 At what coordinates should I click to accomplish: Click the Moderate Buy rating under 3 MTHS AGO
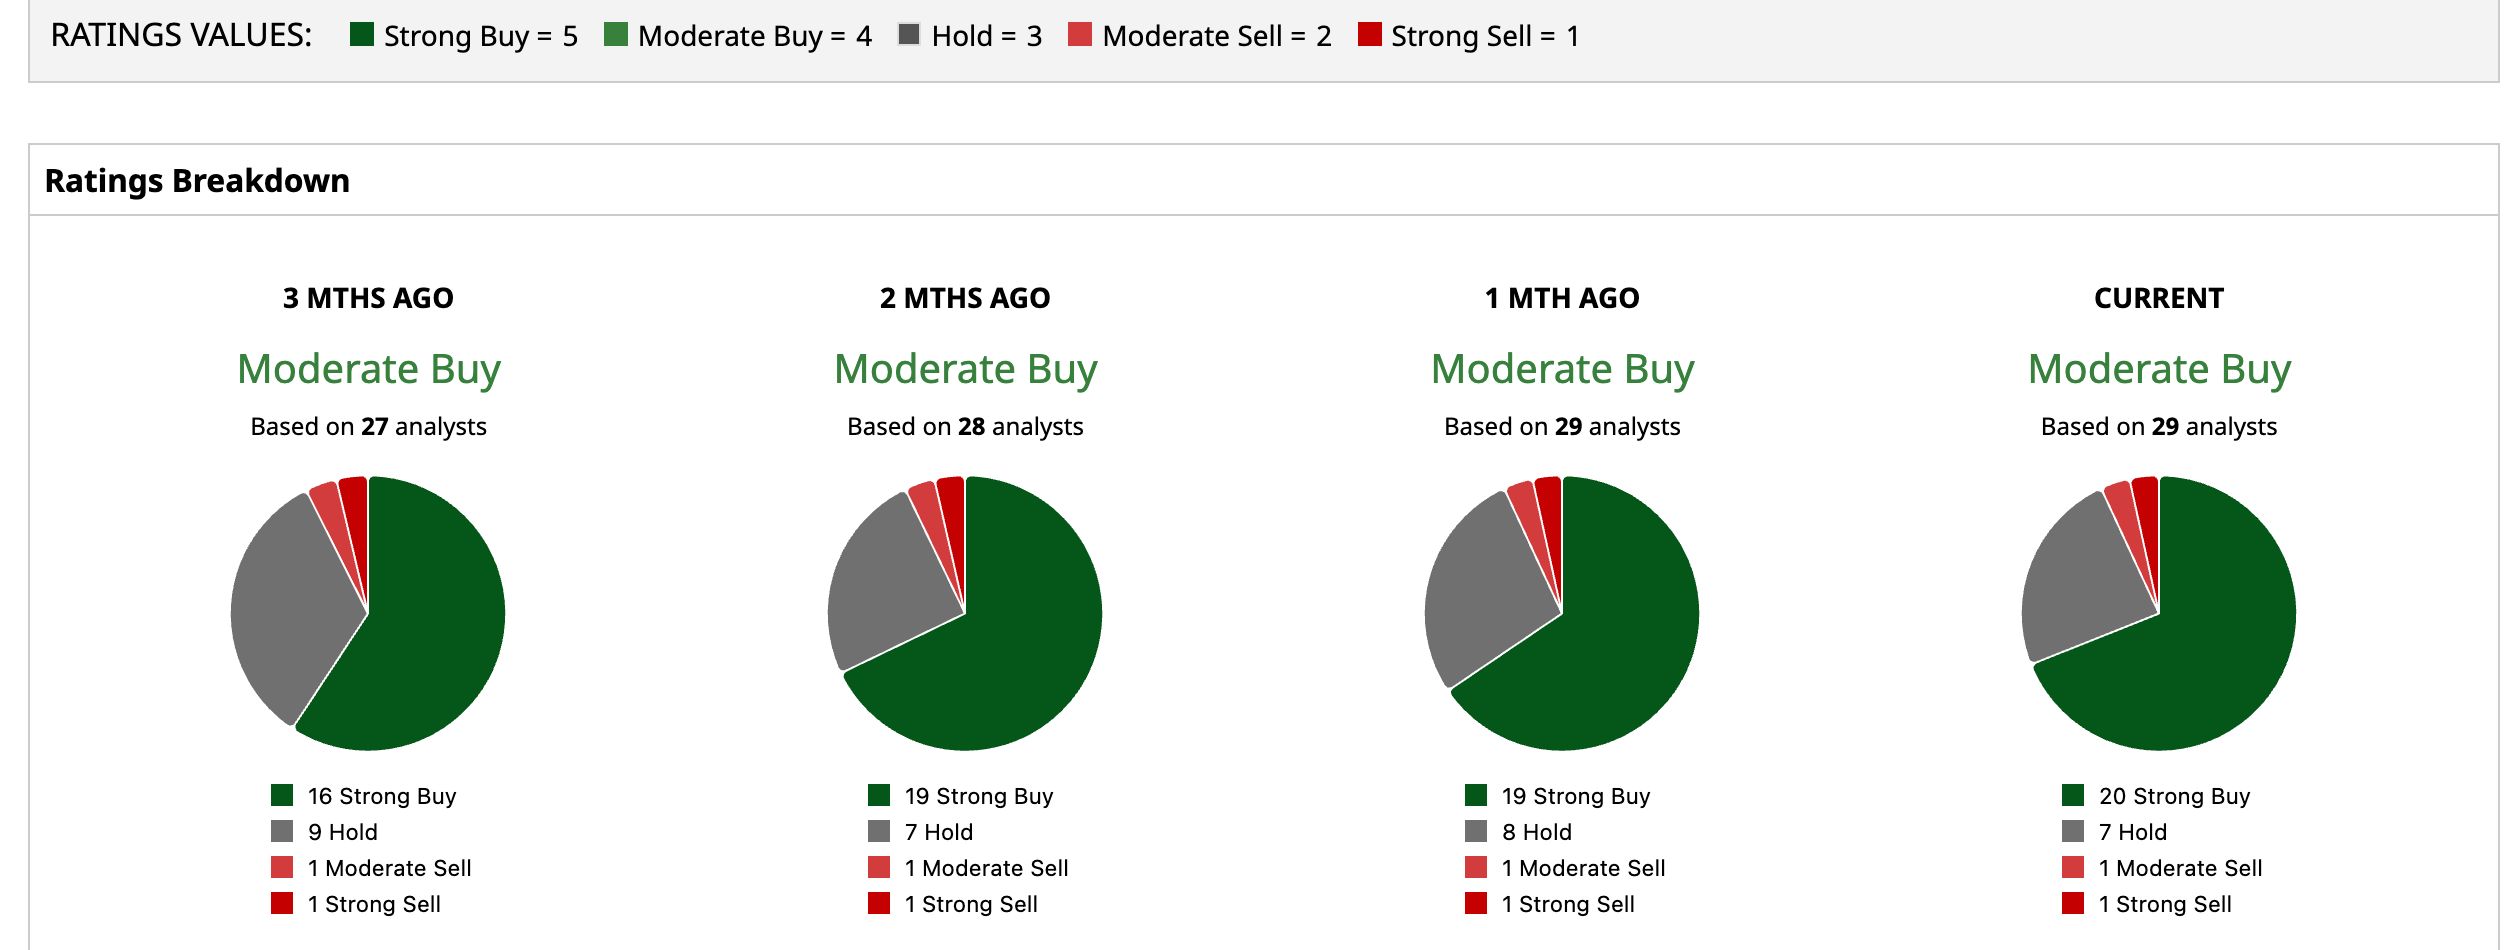click(368, 369)
